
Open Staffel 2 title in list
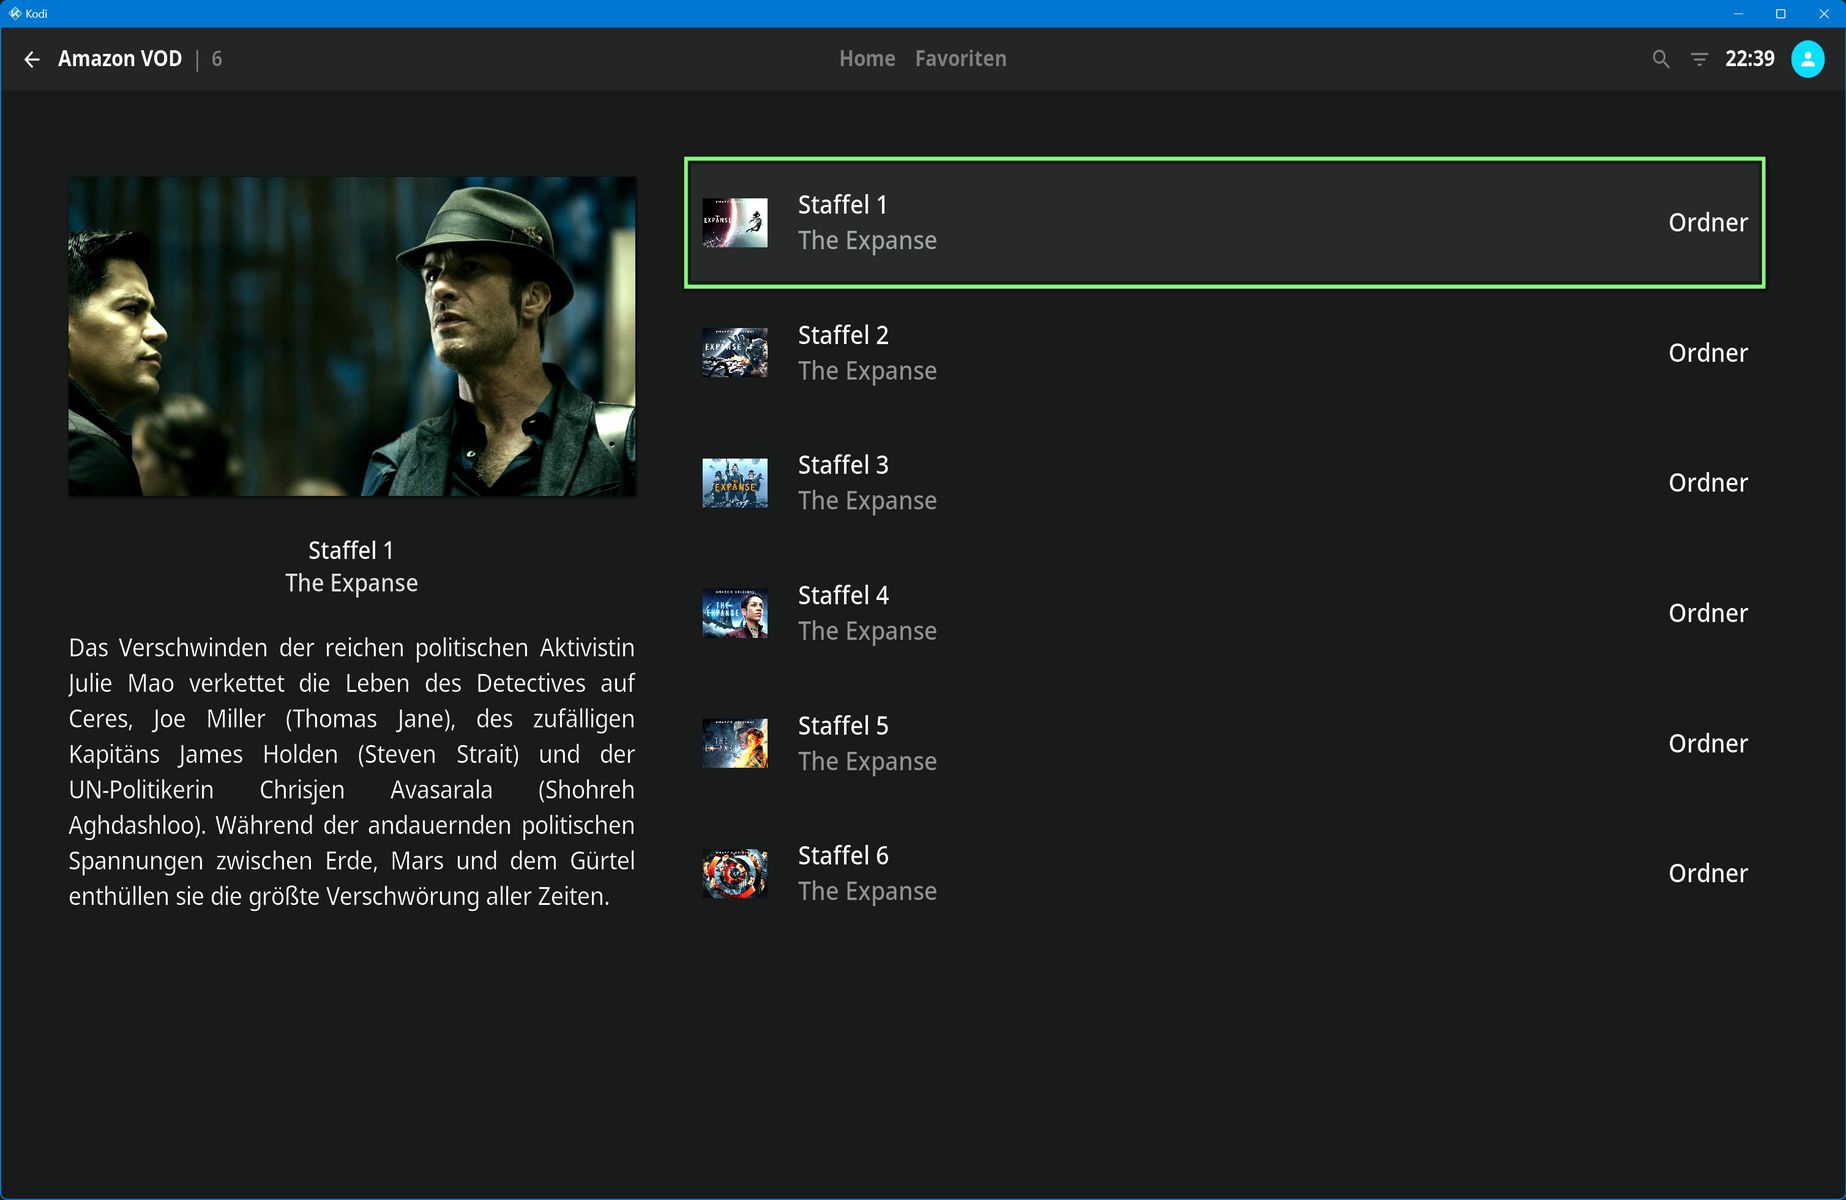pos(843,335)
